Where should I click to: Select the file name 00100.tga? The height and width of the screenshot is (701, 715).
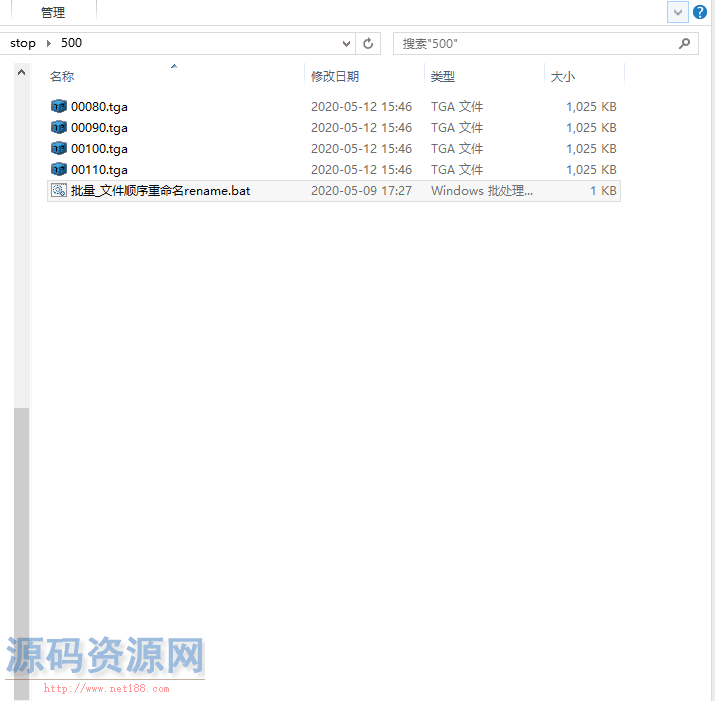click(99, 149)
